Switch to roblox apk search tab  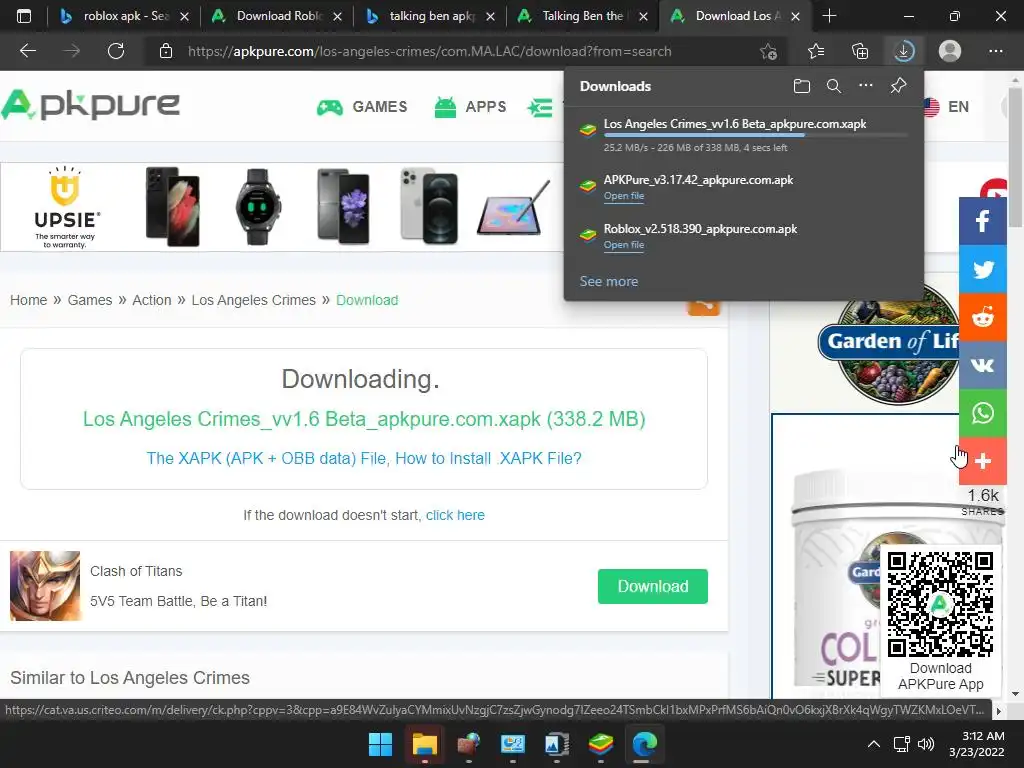pos(124,16)
